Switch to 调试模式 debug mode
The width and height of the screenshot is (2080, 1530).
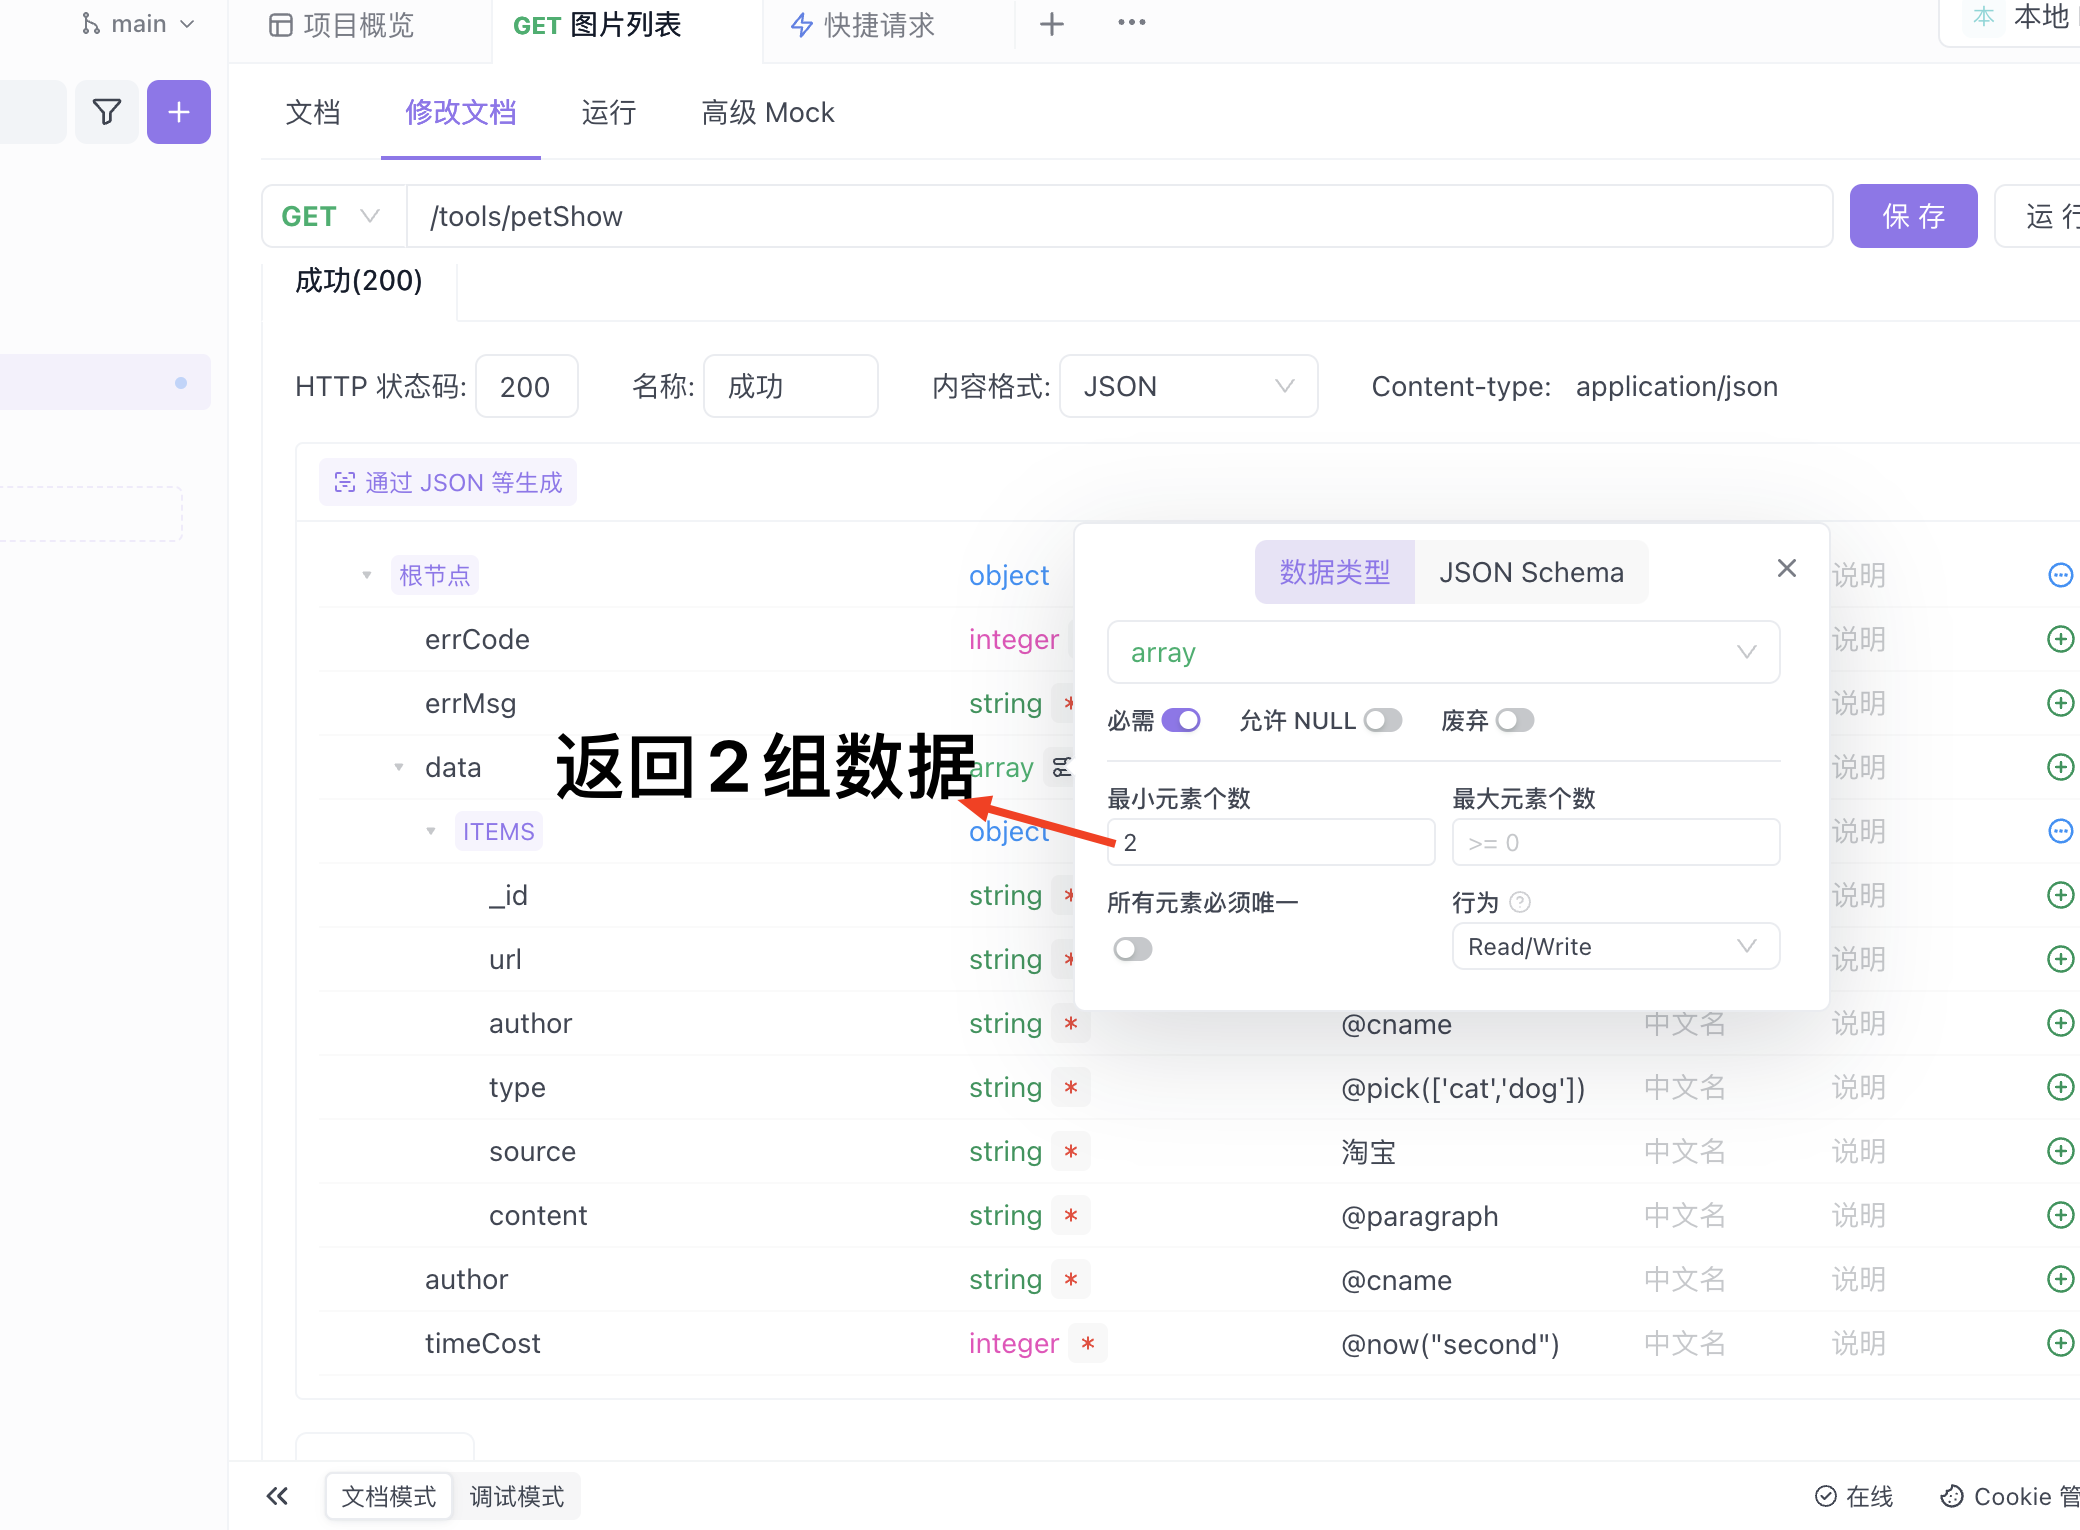click(x=517, y=1496)
